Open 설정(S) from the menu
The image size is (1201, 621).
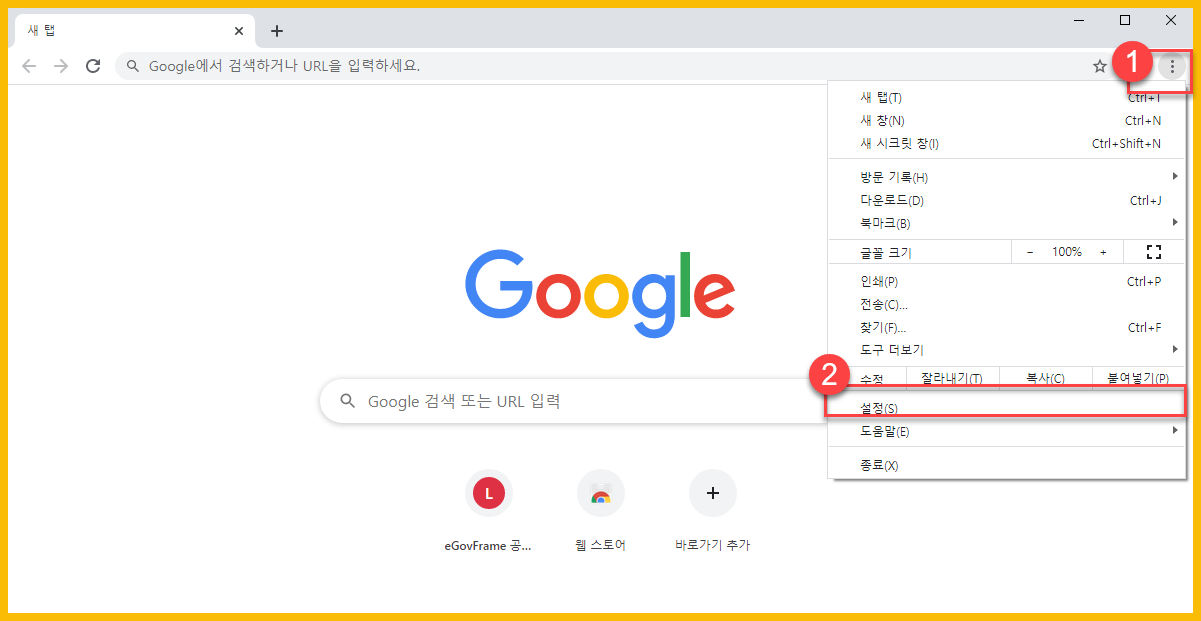[x=1007, y=408]
